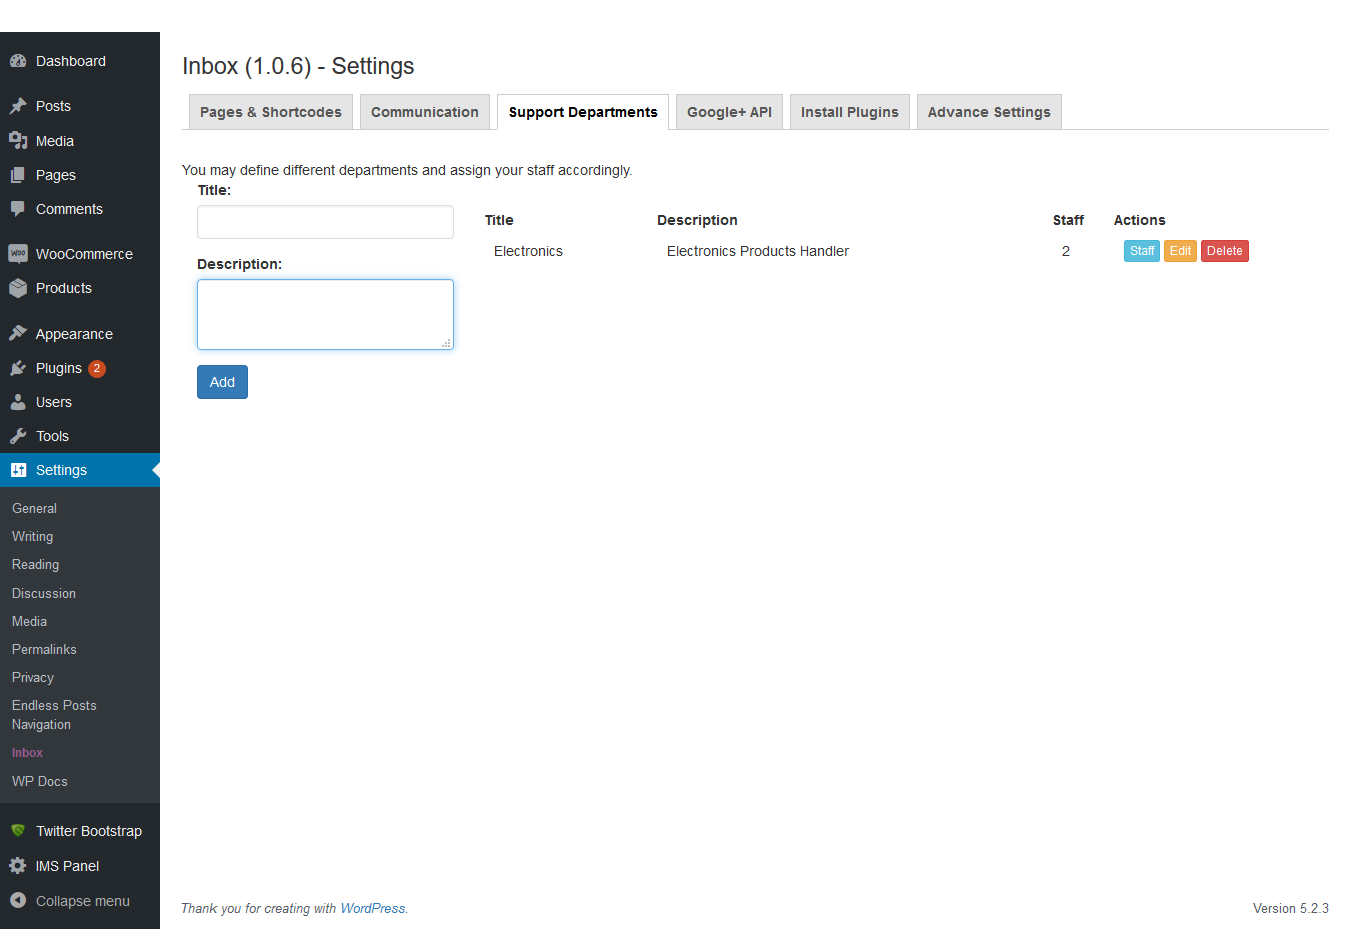Click the Version 5.2.3 footer text
The image size is (1349, 929).
[1290, 909]
